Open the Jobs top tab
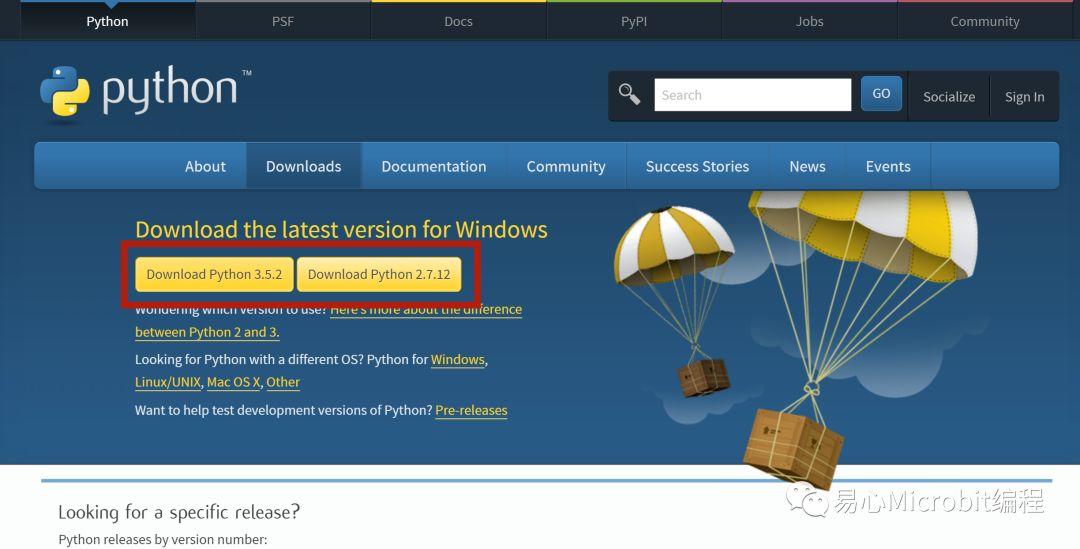 (809, 21)
